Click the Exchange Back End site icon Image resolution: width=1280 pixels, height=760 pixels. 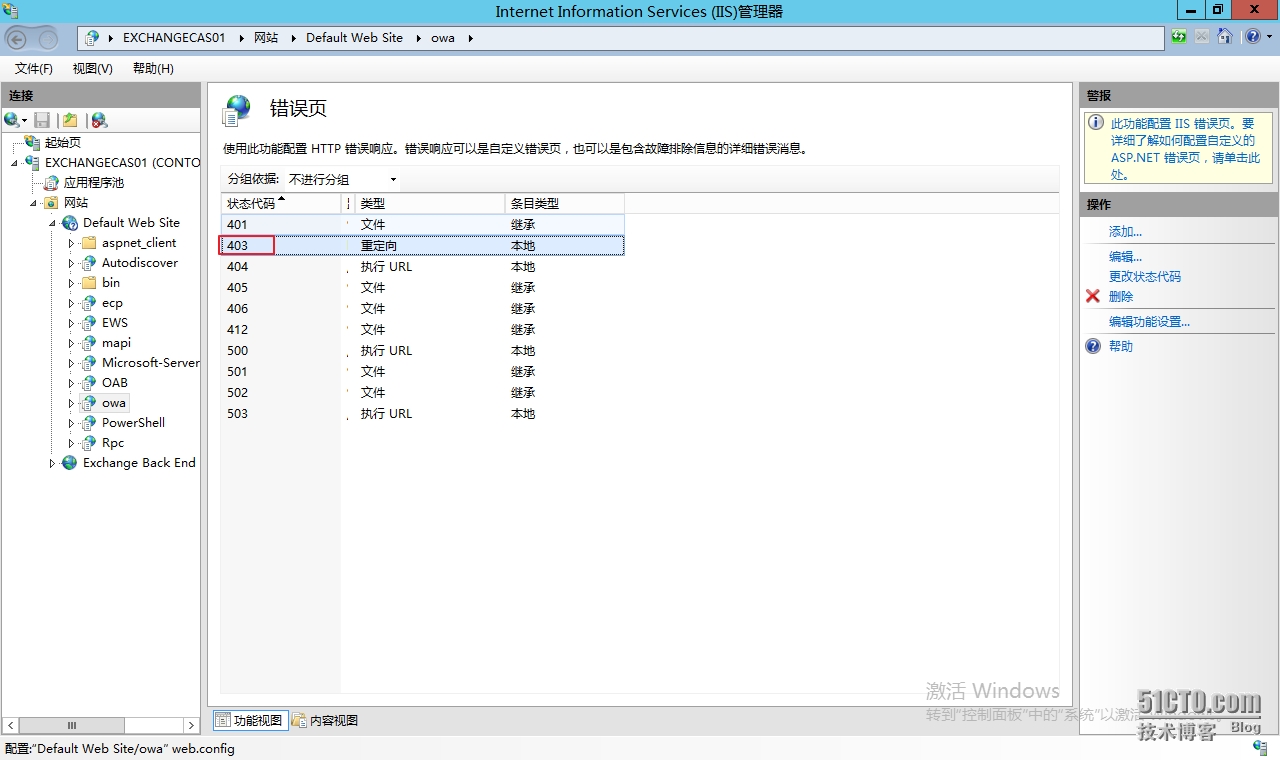click(68, 462)
